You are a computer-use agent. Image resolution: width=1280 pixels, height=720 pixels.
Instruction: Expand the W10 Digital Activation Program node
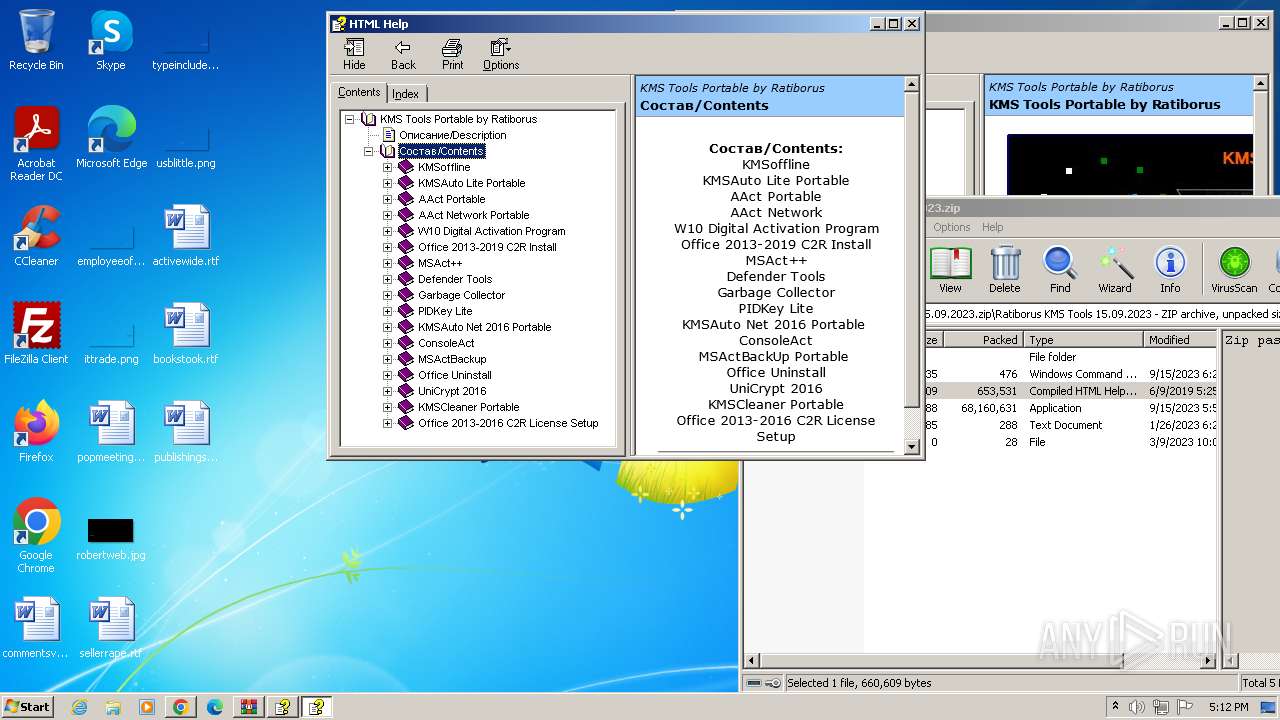pos(387,231)
